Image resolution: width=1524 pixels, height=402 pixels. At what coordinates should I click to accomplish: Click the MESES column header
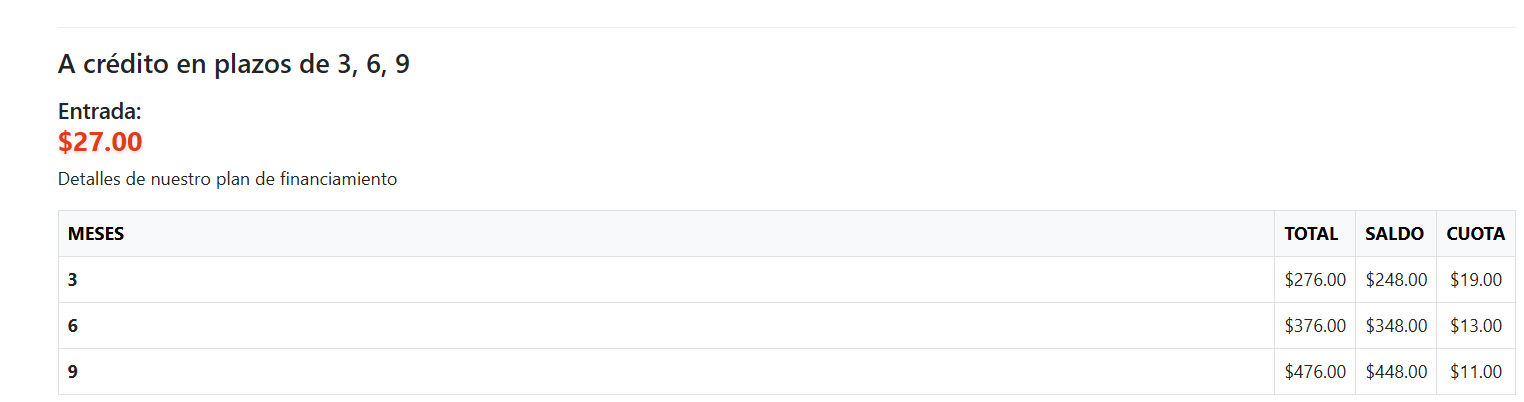(x=96, y=234)
